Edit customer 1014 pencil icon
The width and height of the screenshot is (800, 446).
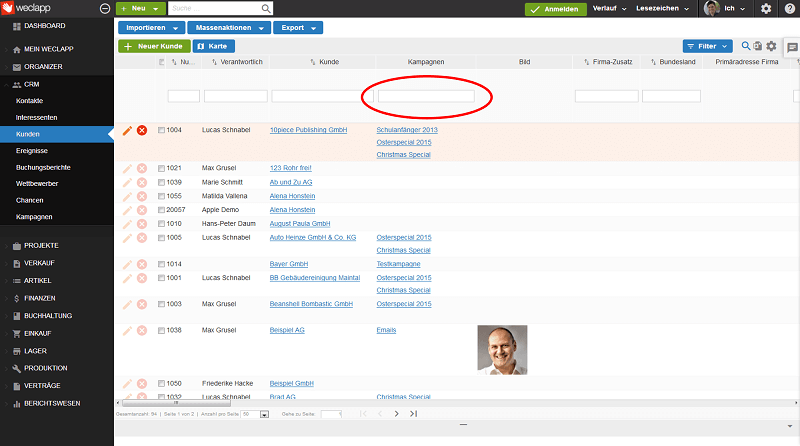tap(127, 264)
